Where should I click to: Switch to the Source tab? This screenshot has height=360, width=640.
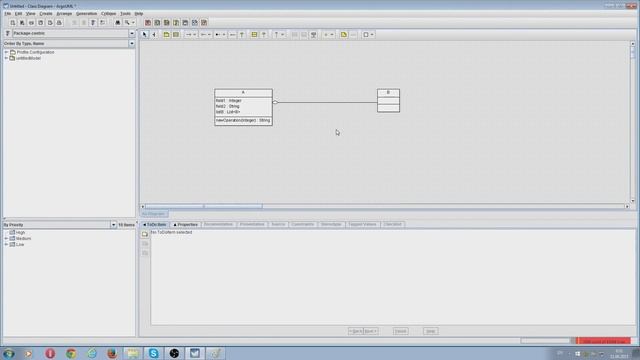[278, 224]
